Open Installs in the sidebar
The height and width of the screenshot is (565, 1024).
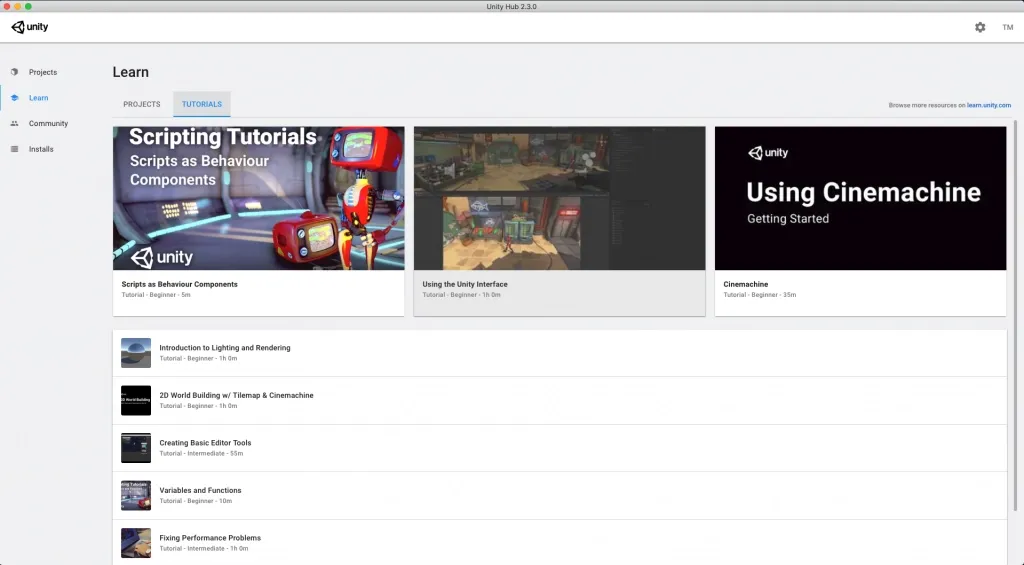pyautogui.click(x=41, y=149)
